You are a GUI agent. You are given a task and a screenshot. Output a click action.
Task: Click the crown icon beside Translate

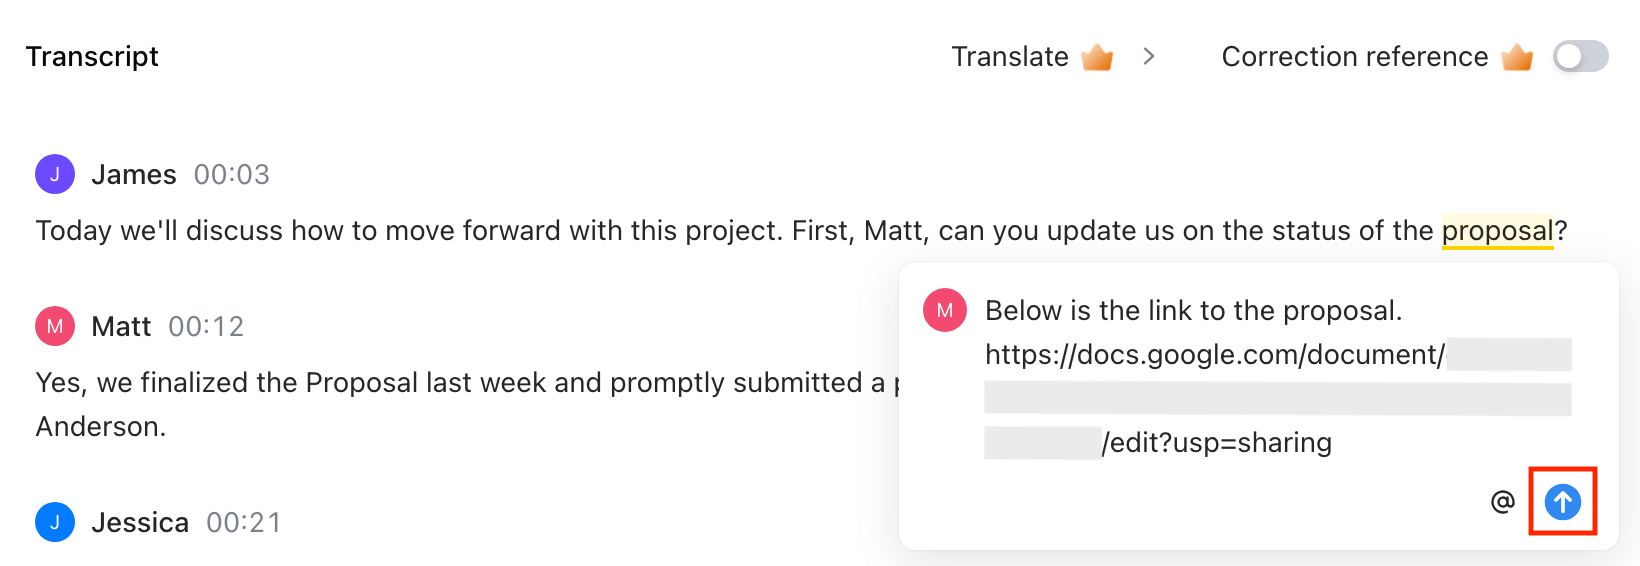coord(1097,57)
